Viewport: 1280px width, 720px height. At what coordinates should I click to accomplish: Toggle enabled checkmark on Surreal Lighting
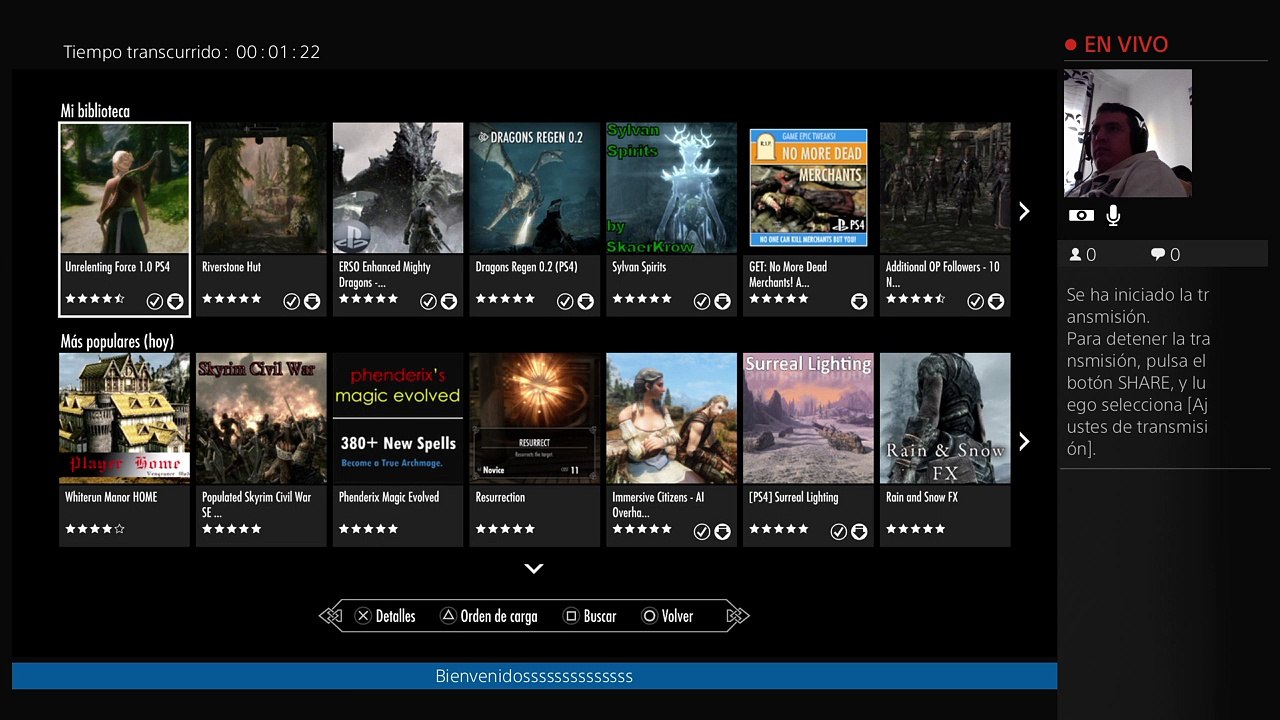click(x=839, y=531)
